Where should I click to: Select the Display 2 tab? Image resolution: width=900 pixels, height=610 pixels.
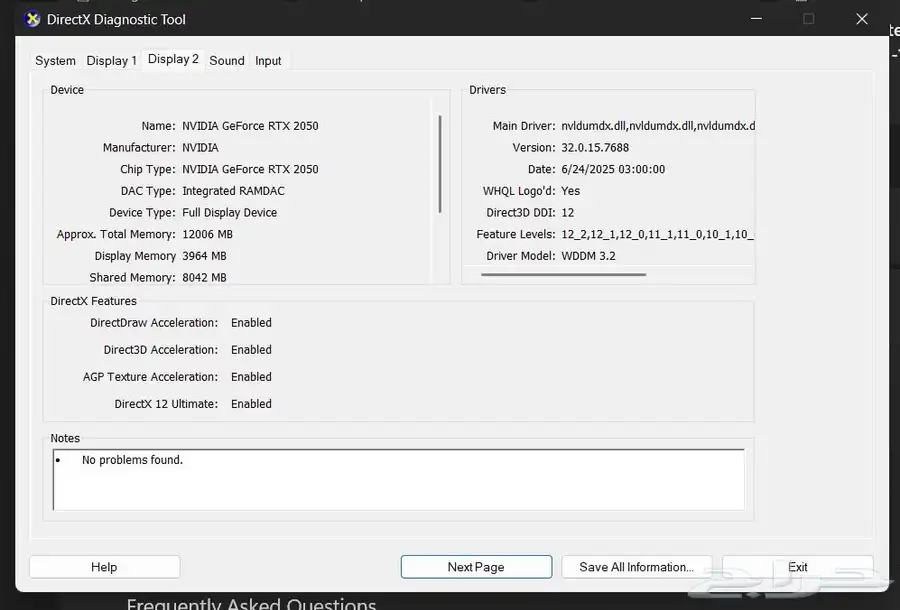point(173,59)
